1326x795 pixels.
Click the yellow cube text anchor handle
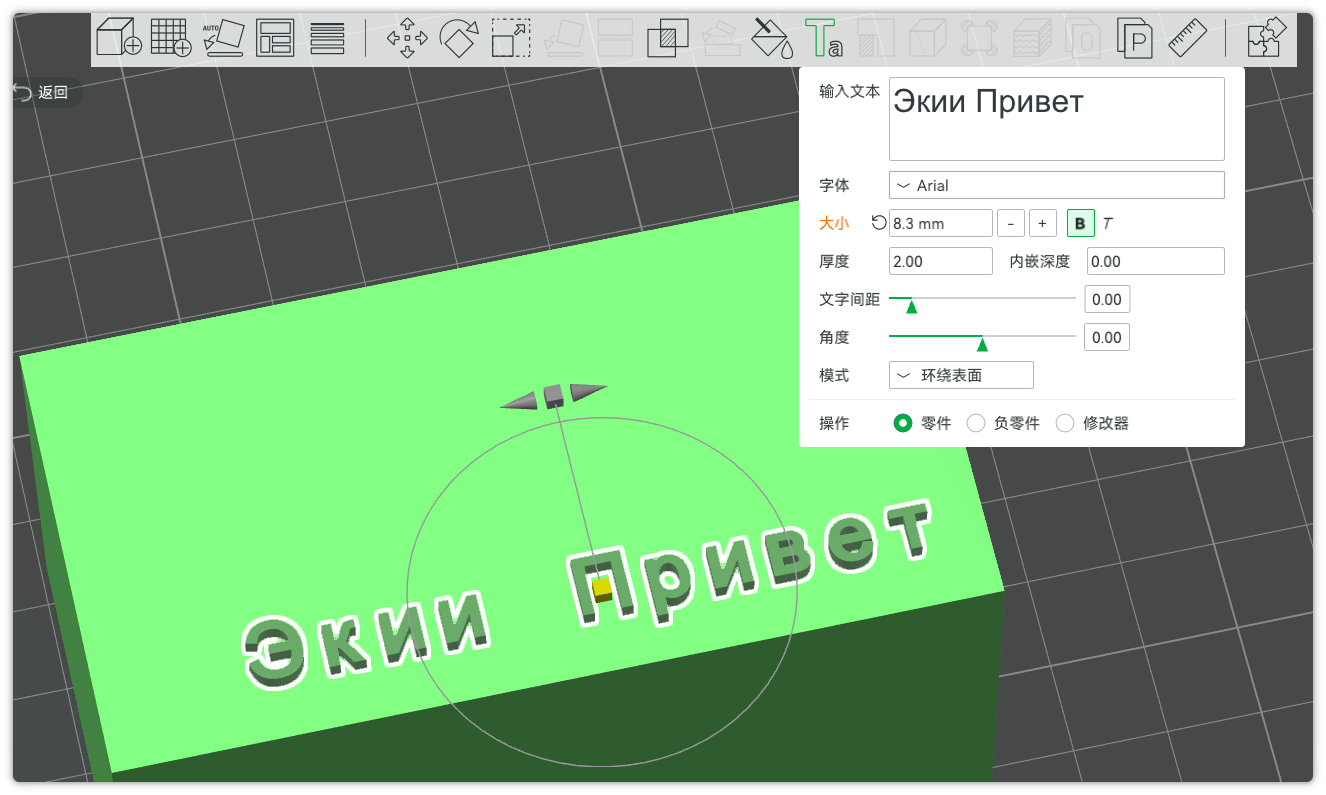point(601,587)
